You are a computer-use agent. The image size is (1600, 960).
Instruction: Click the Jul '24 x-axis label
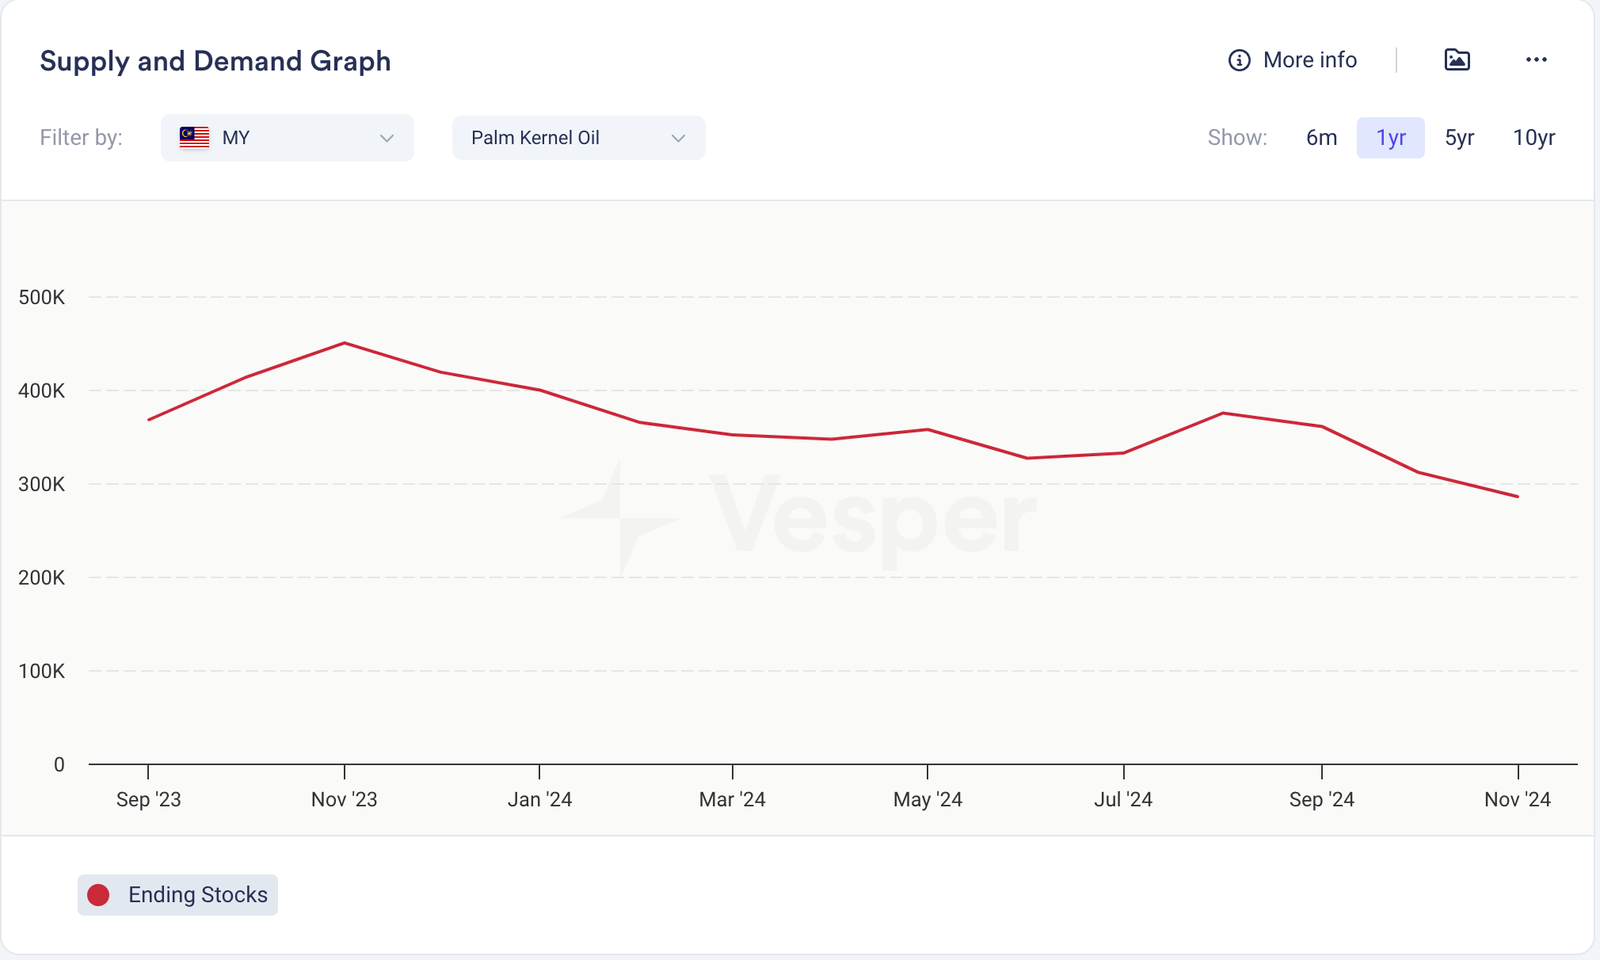click(1123, 799)
